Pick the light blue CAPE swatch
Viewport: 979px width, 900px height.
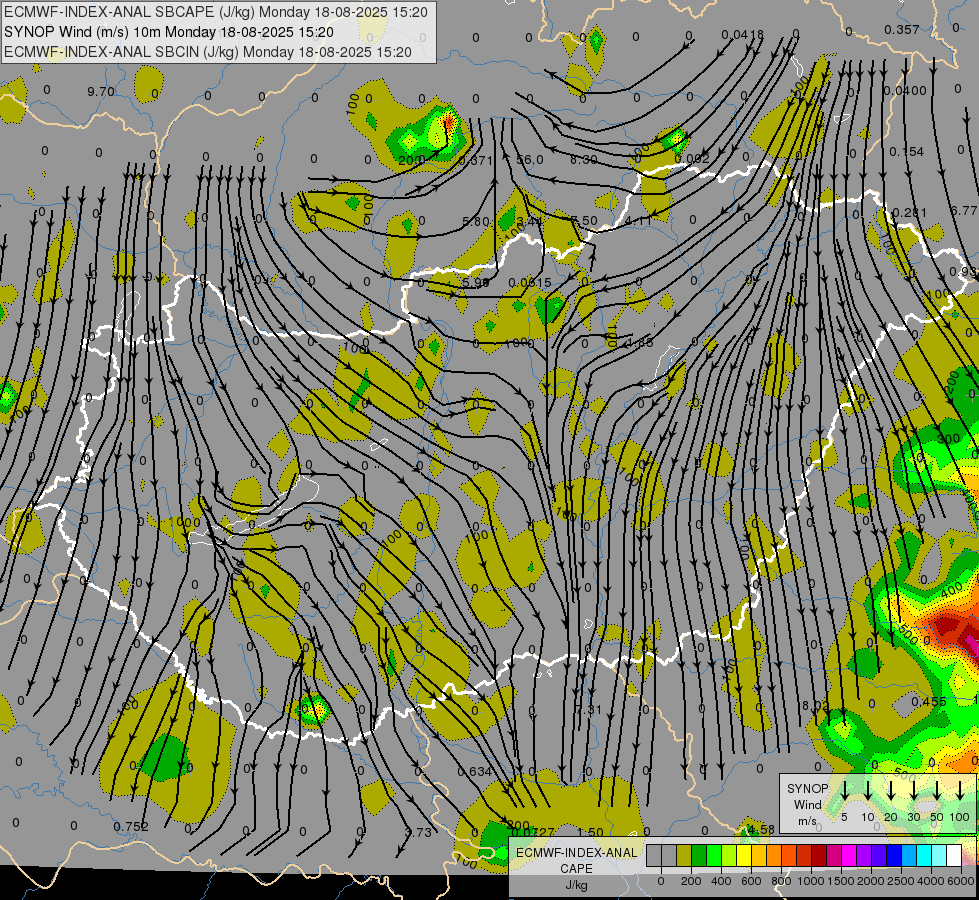(x=909, y=855)
